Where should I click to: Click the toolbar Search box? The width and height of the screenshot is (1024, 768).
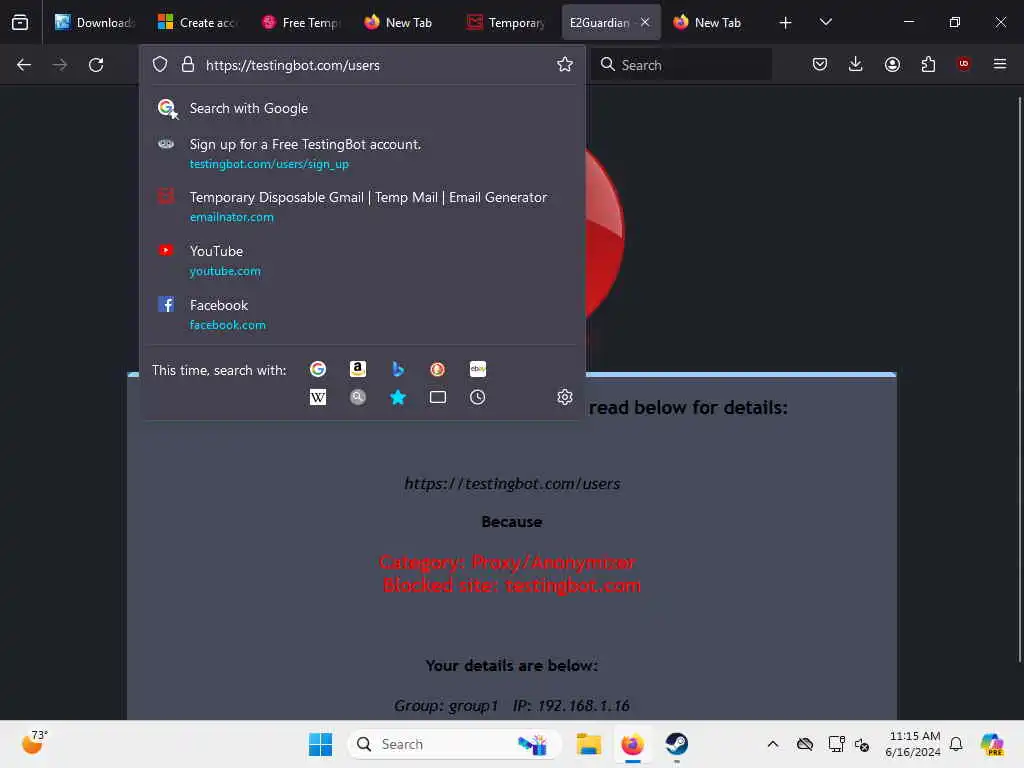(x=681, y=65)
